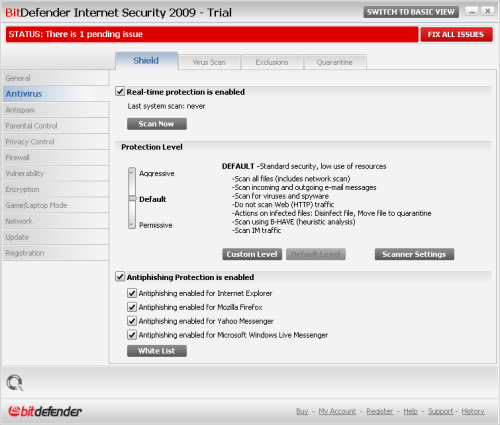Screen dimensions: 500x425
Task: Click the Buy link
Action: (302, 411)
